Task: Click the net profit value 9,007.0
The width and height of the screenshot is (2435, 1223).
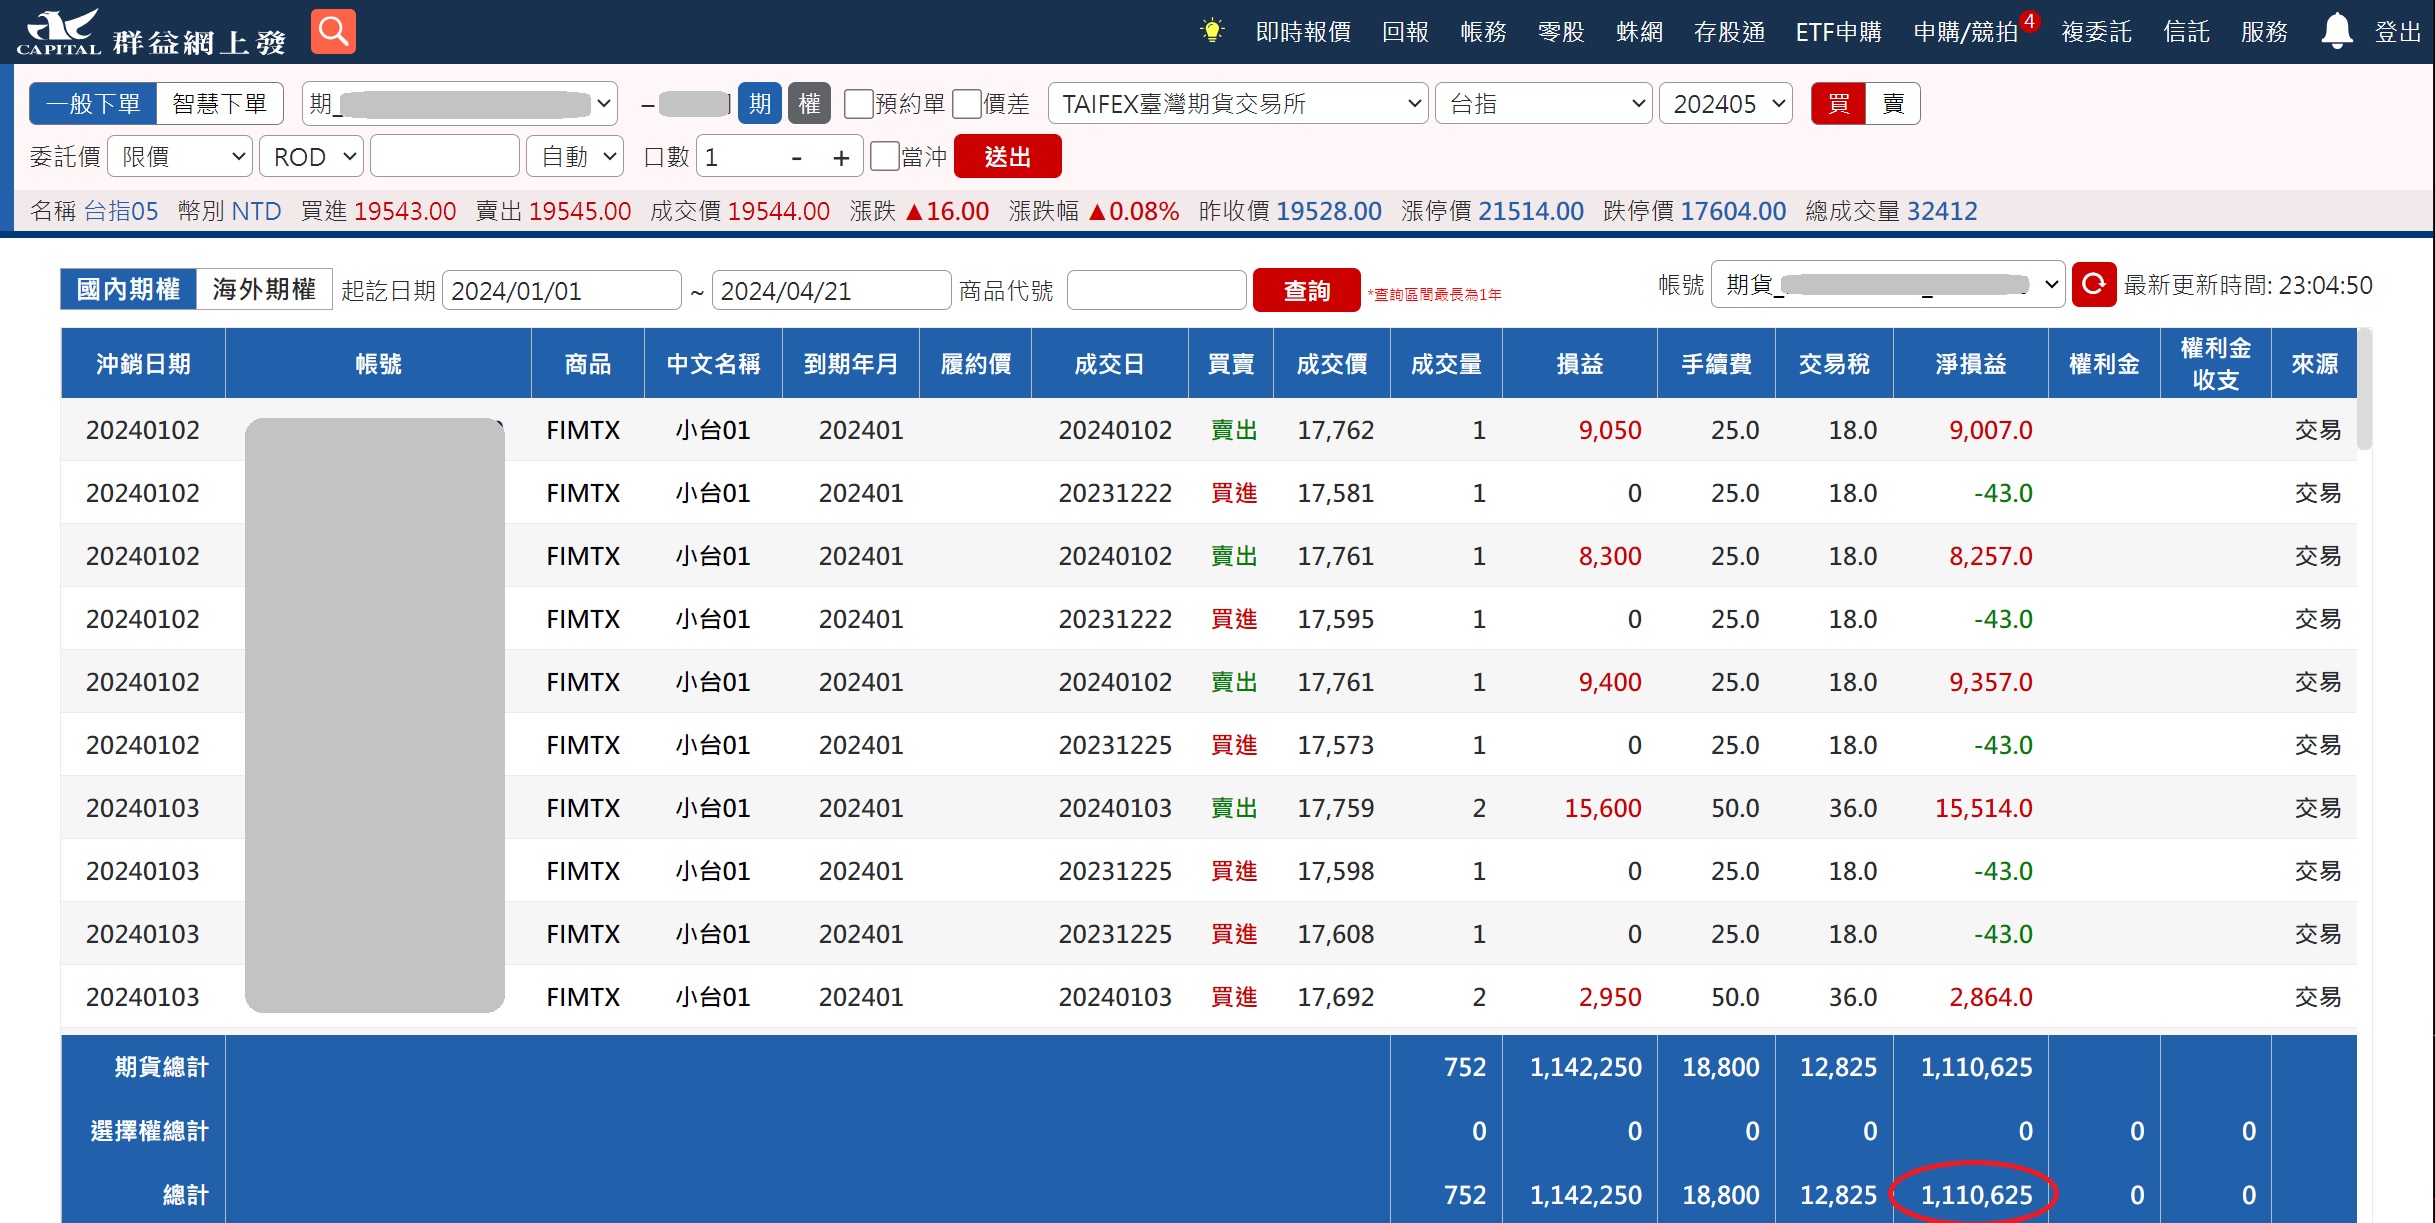Action: (1990, 430)
